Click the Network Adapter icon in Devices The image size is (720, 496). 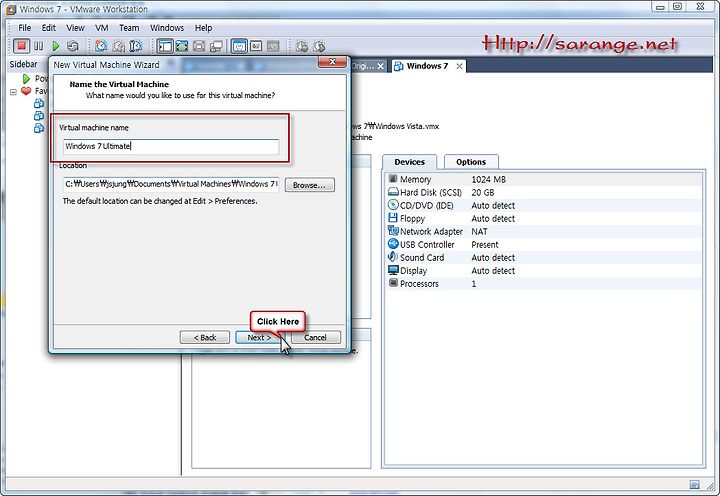pyautogui.click(x=393, y=231)
